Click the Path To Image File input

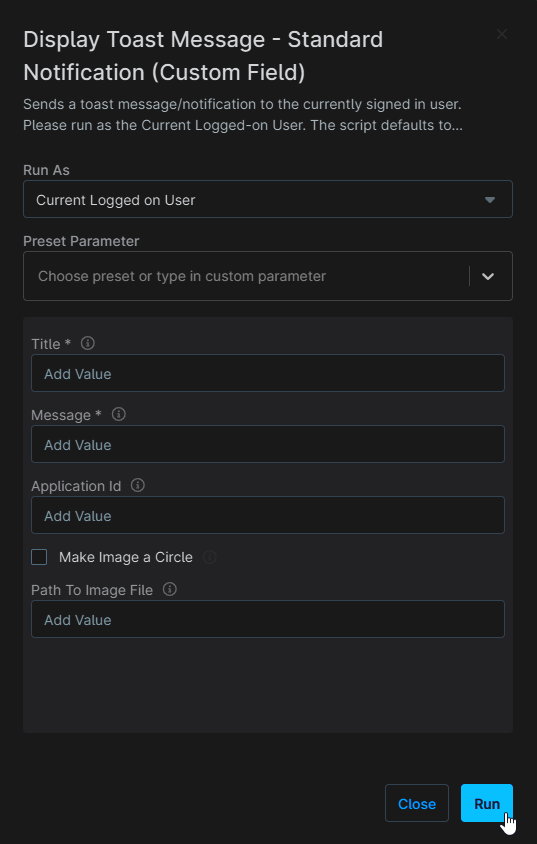[268, 619]
